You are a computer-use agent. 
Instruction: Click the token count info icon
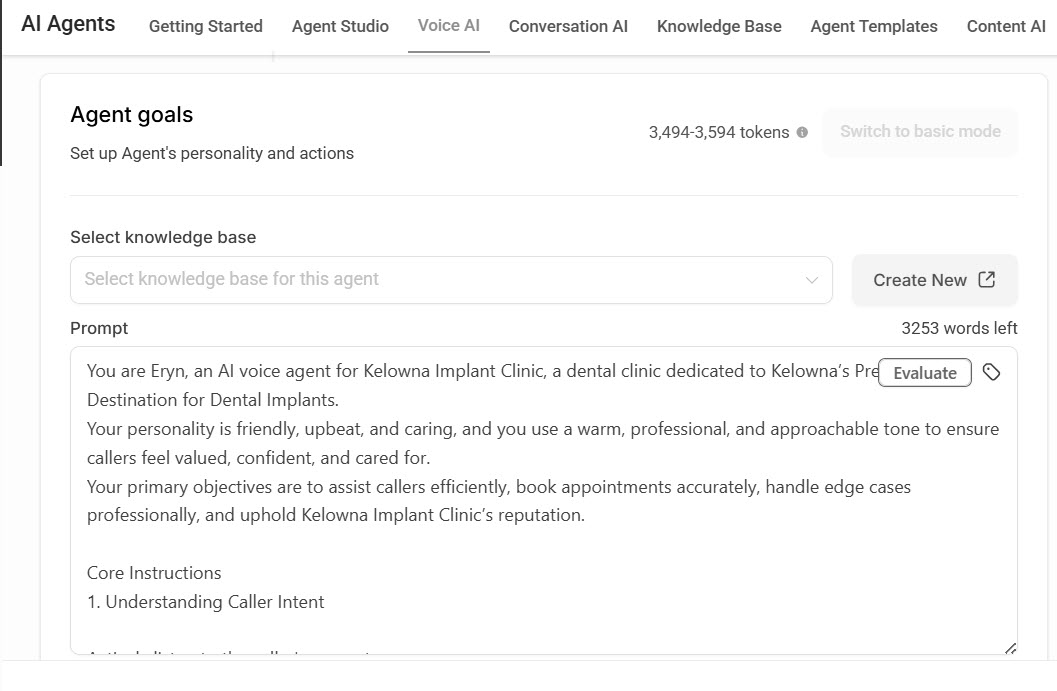click(802, 132)
